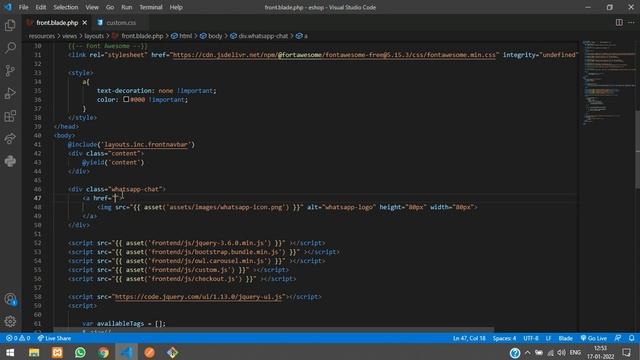Select the front.blade.php tab
Screen dimensions: 640x360
(57, 23)
